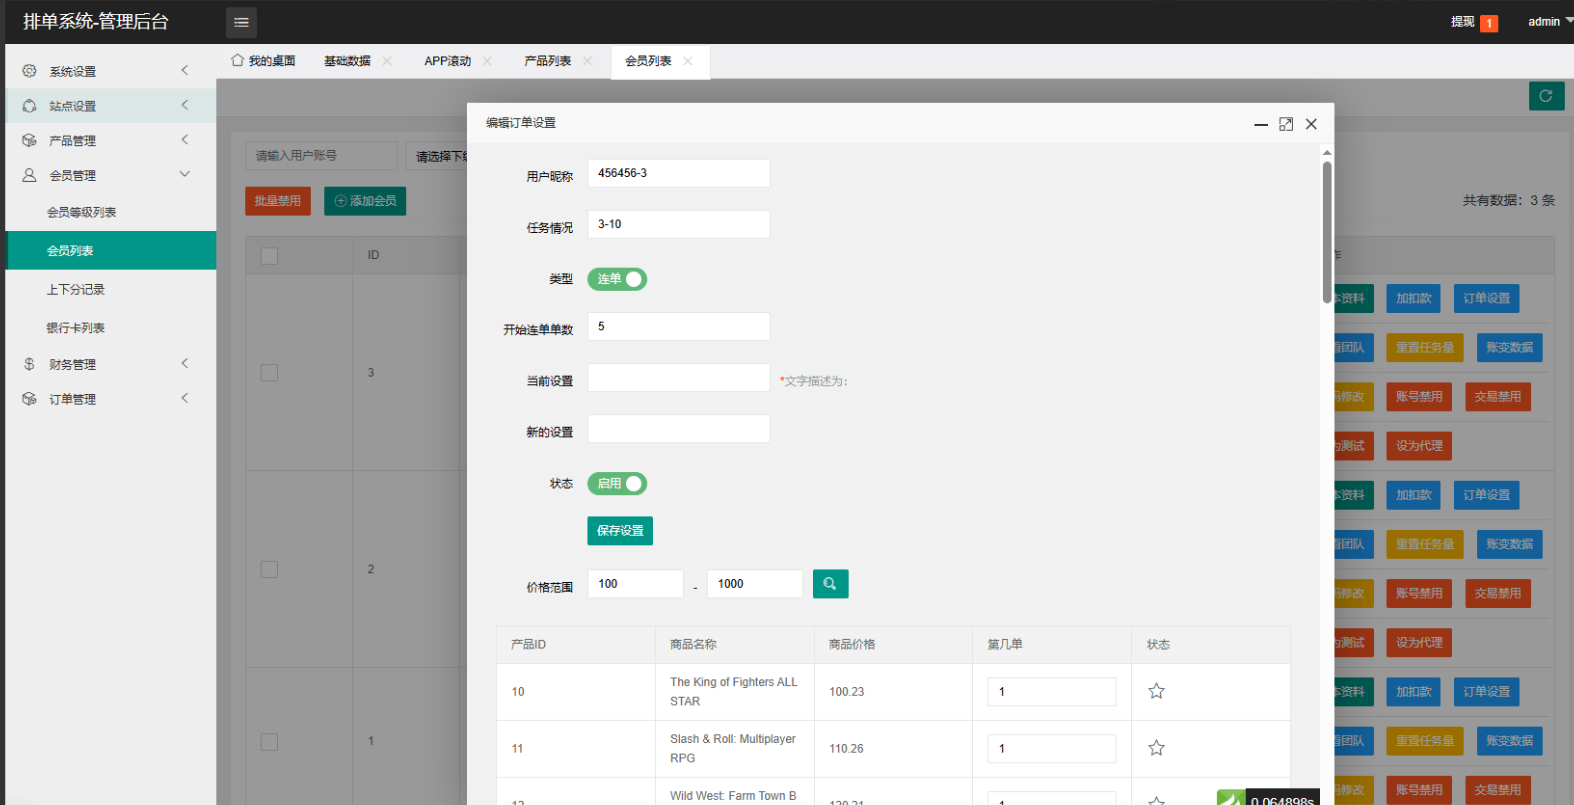Switch to the APP滚动 tab
This screenshot has width=1574, height=805.
coord(447,61)
